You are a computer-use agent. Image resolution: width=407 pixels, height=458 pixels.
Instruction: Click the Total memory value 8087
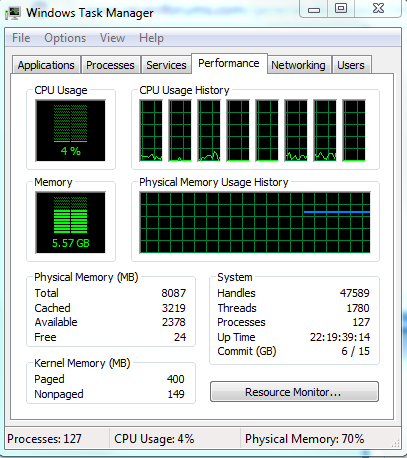pyautogui.click(x=174, y=293)
